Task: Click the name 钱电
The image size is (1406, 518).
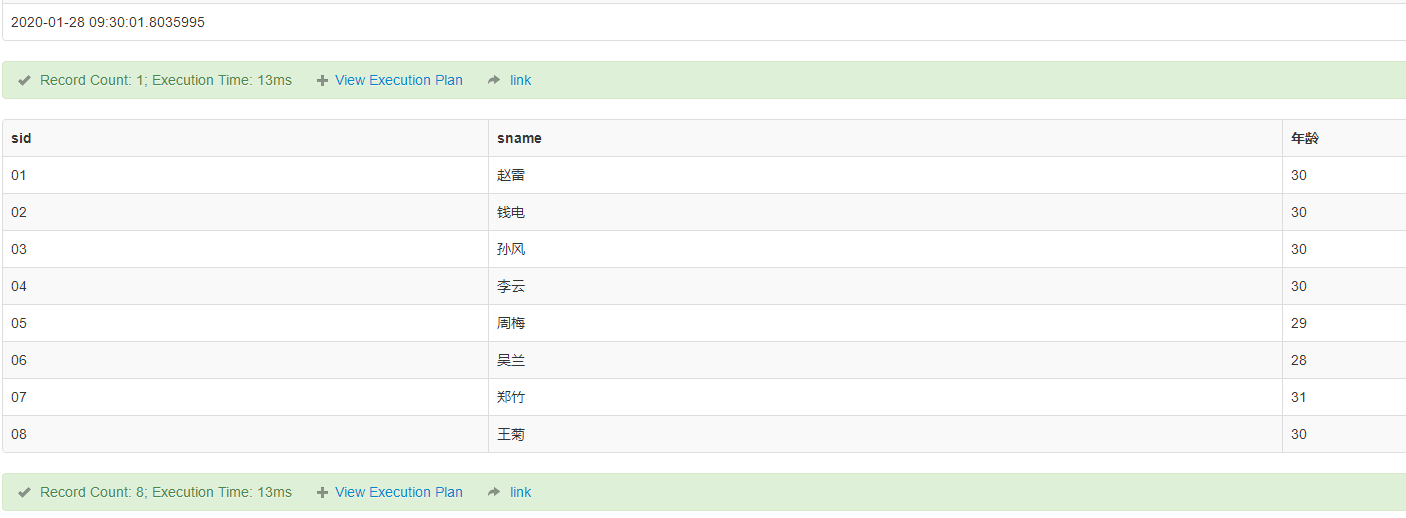Action: [511, 212]
